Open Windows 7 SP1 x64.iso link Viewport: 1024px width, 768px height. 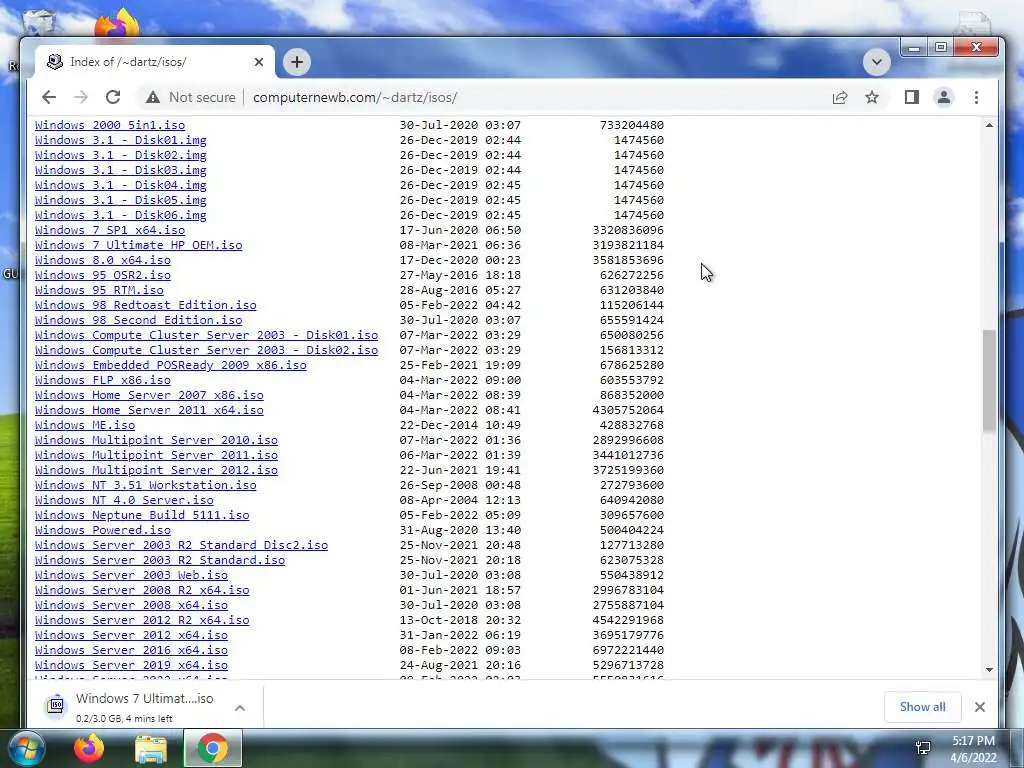(x=110, y=230)
